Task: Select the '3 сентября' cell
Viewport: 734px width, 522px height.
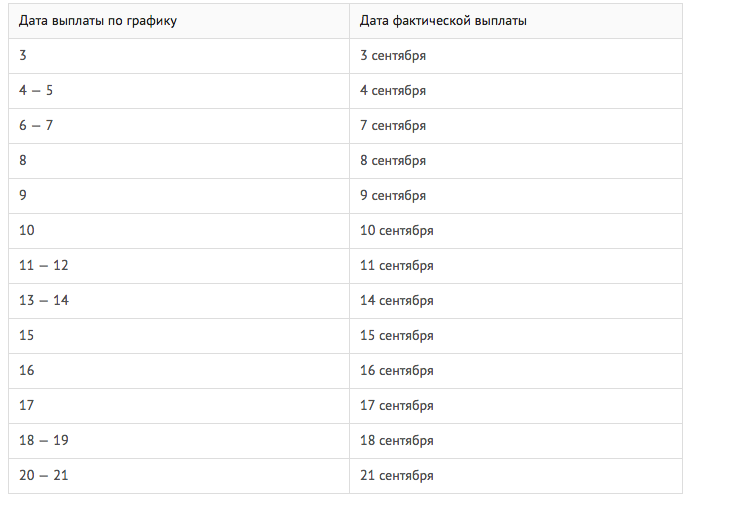Action: tap(516, 56)
